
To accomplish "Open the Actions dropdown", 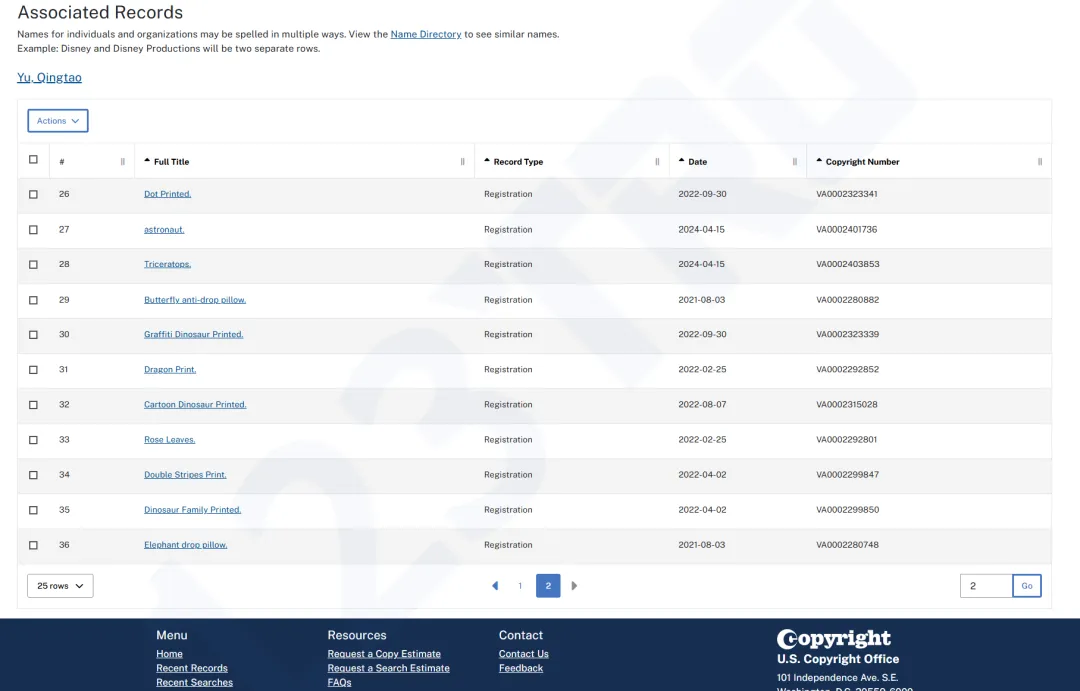I will click(x=58, y=121).
